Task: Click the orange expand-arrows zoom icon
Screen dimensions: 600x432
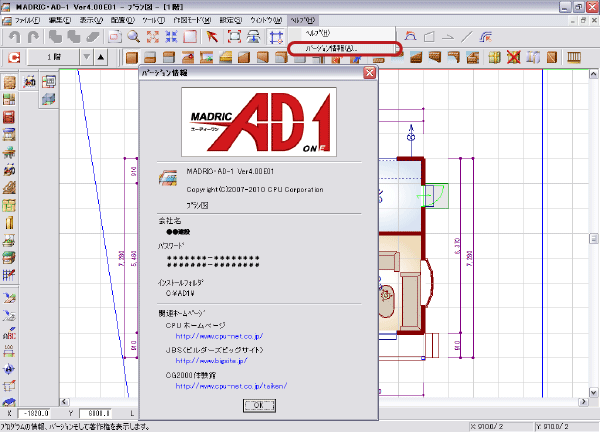Action: click(153, 37)
